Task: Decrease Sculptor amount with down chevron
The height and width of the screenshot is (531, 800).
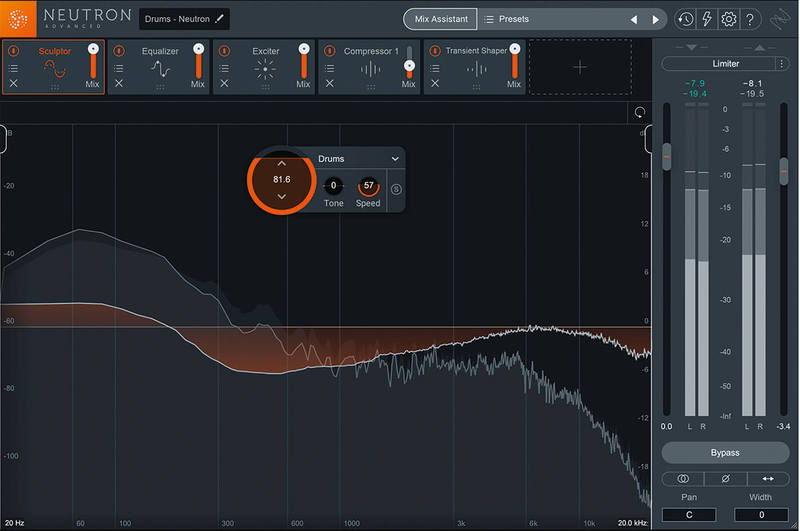Action: [x=282, y=196]
